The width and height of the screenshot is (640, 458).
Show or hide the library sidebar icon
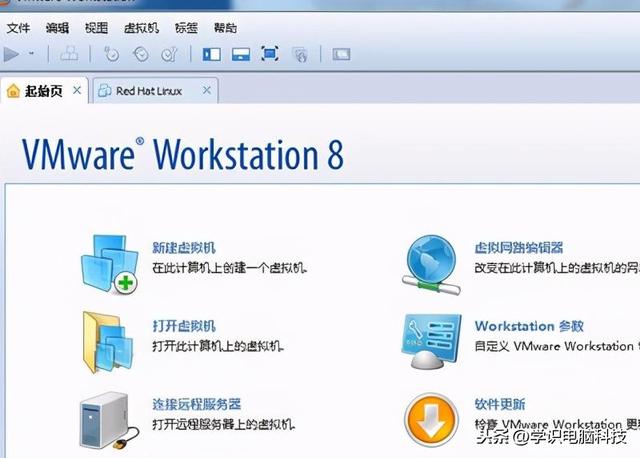pos(211,54)
